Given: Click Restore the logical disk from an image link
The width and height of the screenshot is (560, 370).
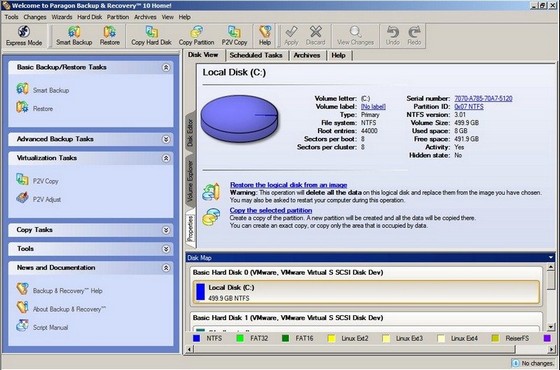Looking at the screenshot, I should pyautogui.click(x=289, y=185).
